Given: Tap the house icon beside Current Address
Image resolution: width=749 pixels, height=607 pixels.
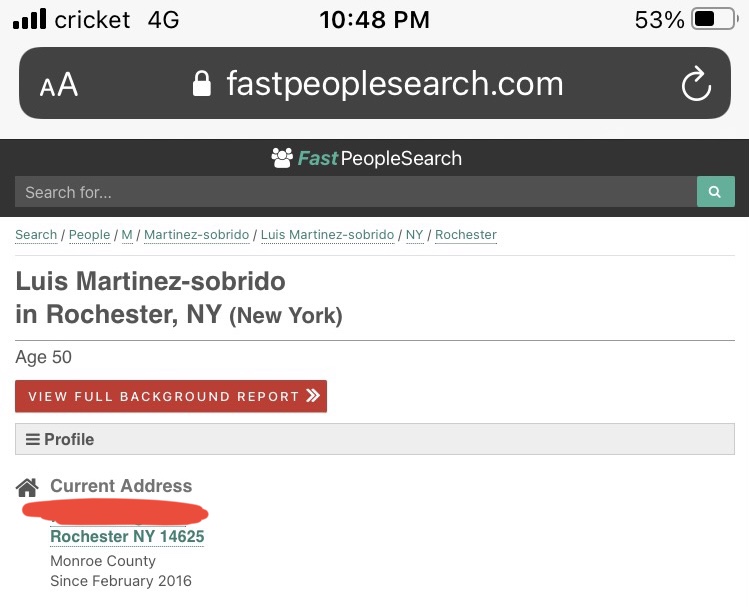Looking at the screenshot, I should (27, 488).
